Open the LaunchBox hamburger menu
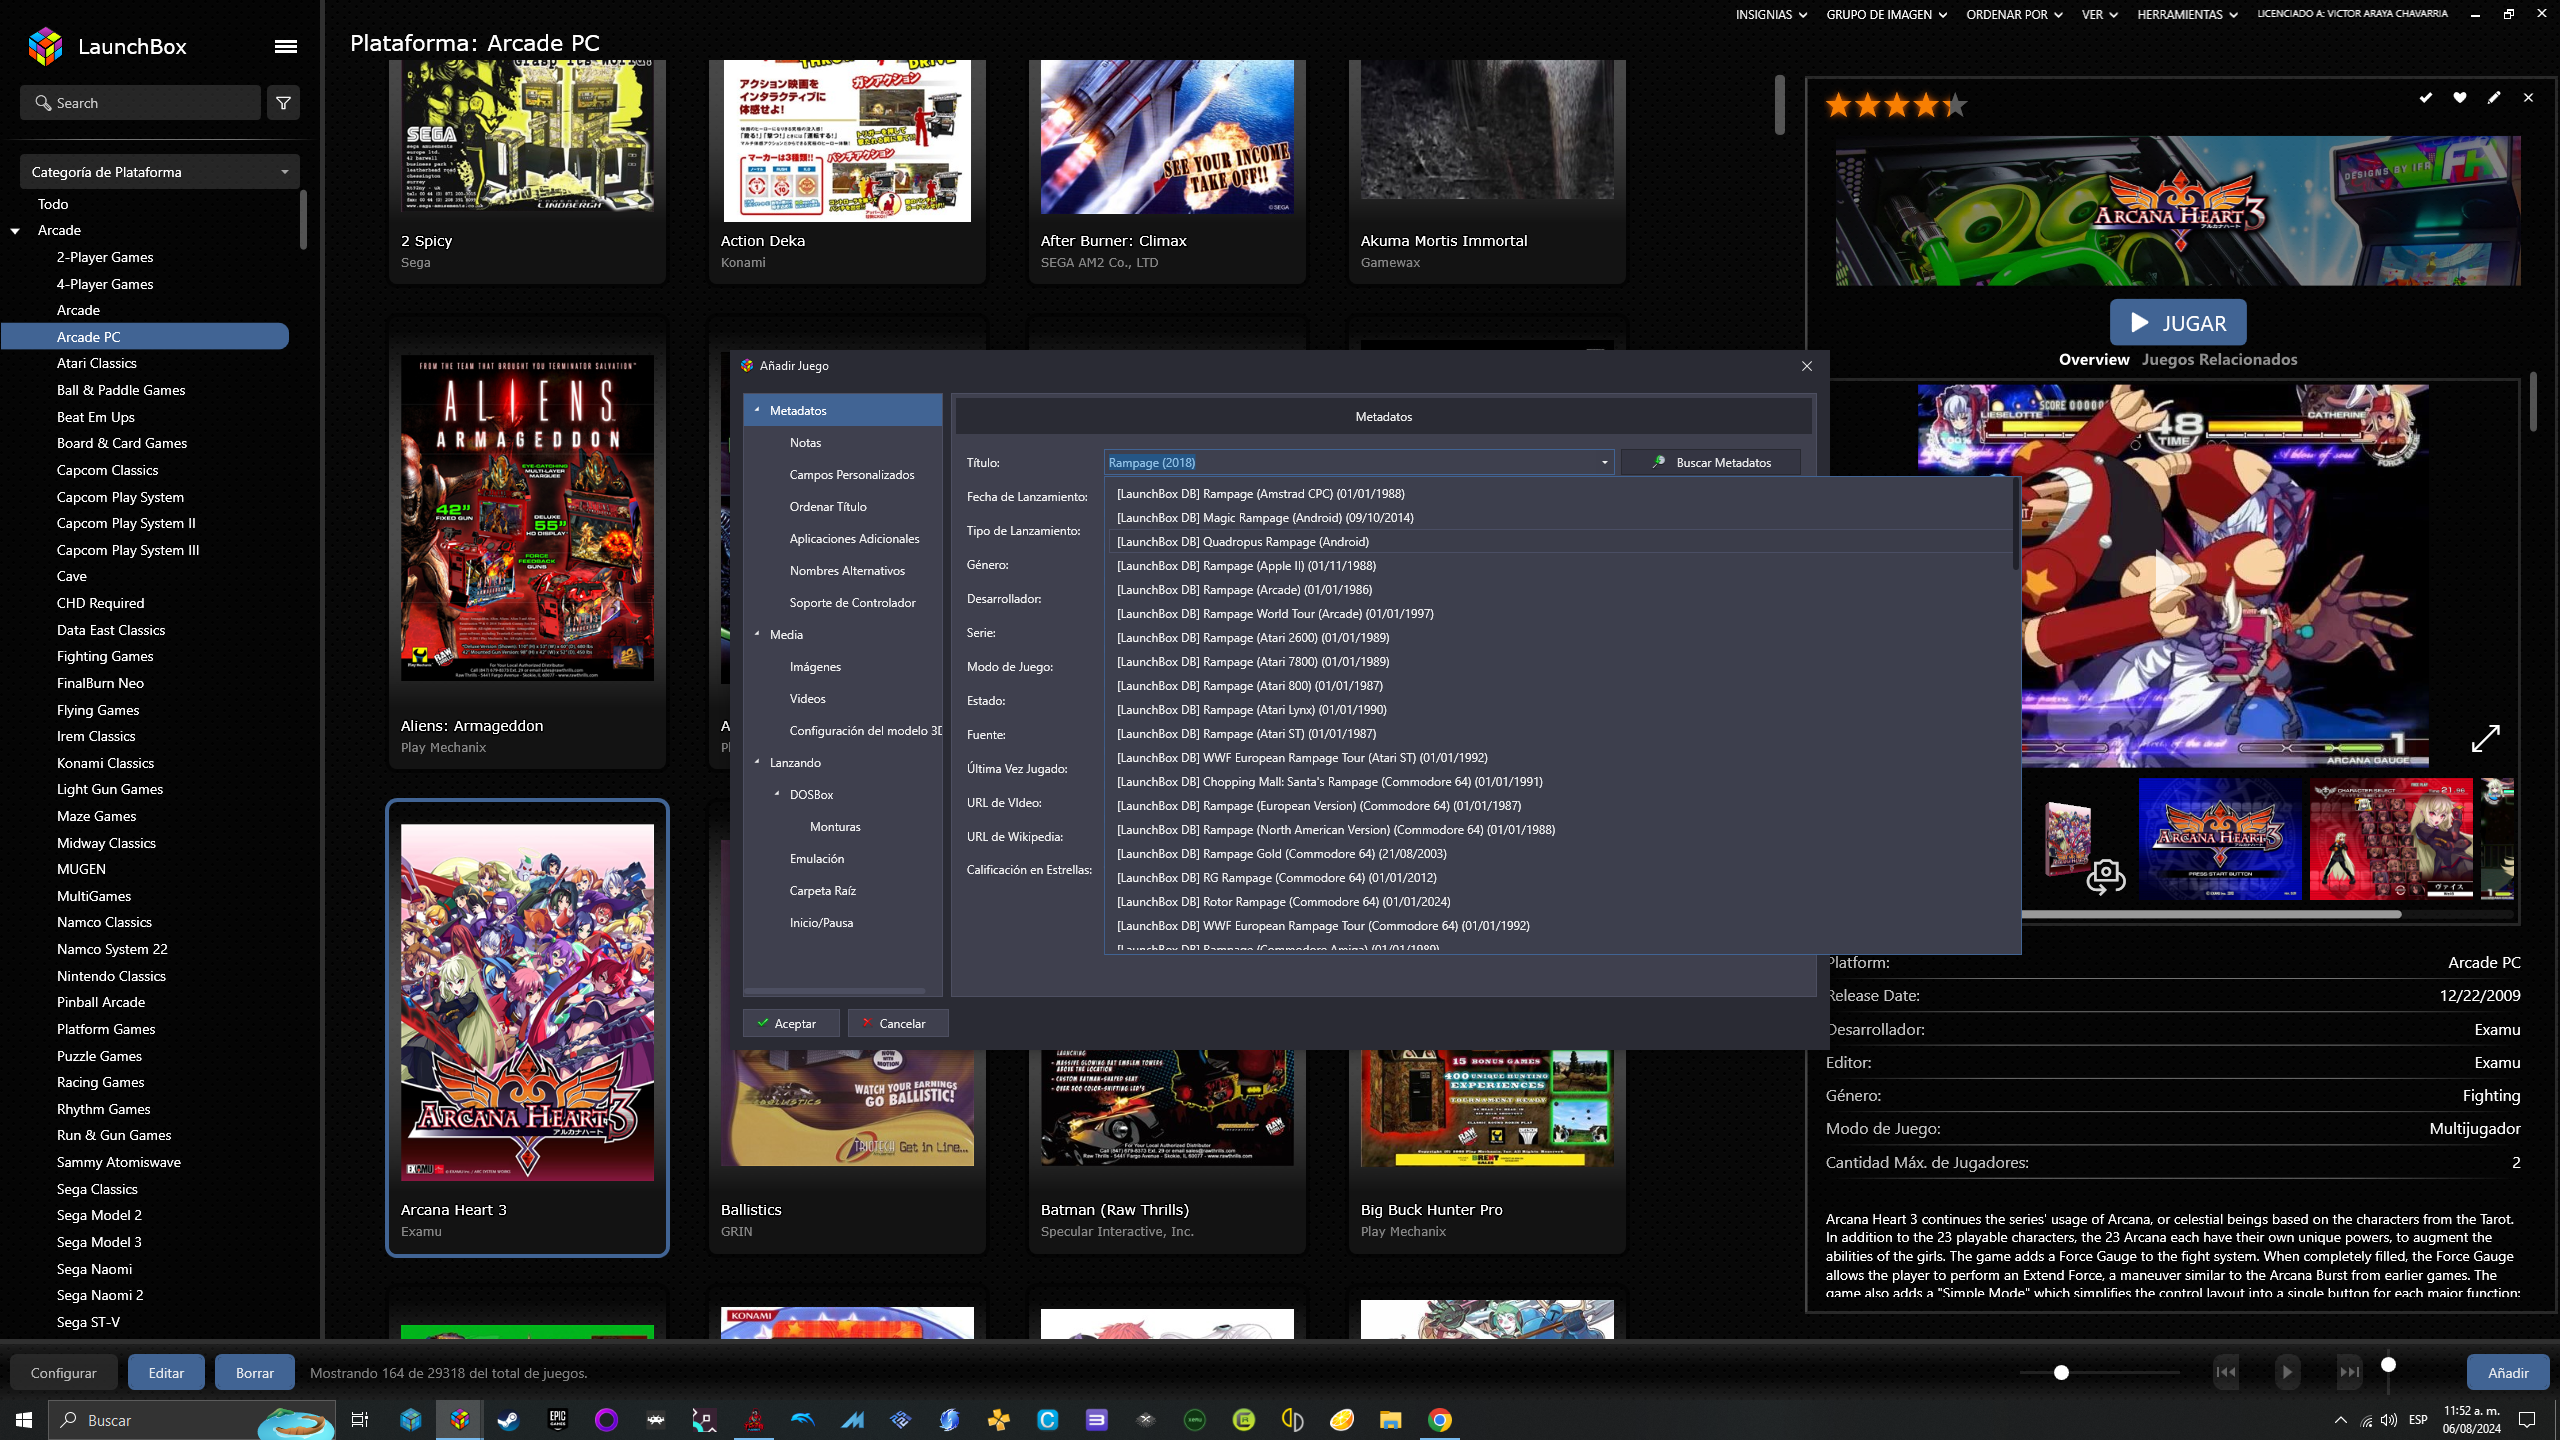The height and width of the screenshot is (1440, 2560). point(286,46)
